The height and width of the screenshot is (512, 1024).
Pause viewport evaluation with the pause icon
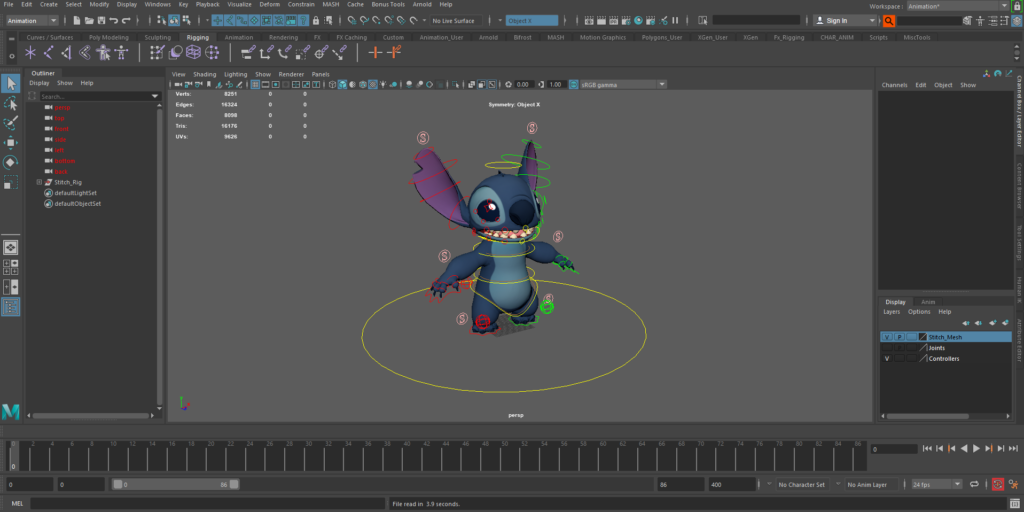675,21
